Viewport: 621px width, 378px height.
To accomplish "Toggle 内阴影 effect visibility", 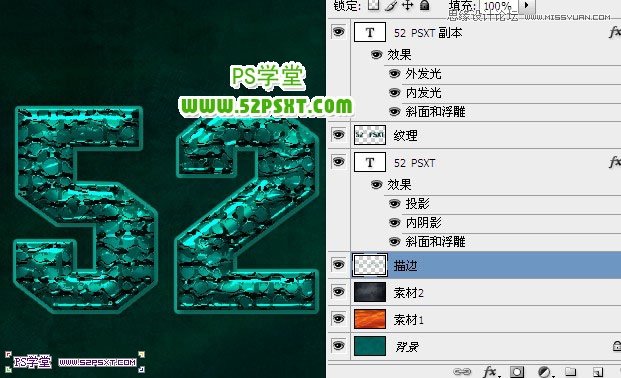I will (394, 223).
